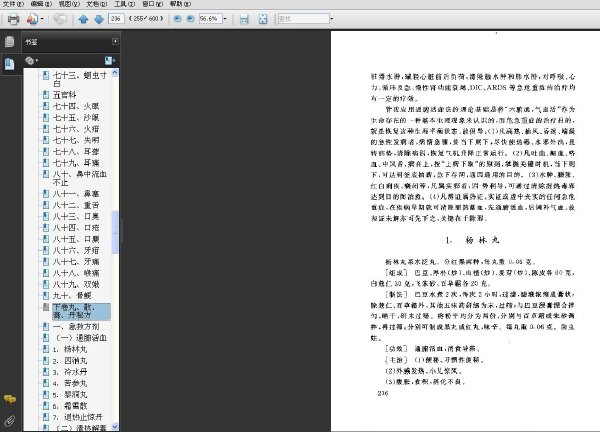The height and width of the screenshot is (432, 600).
Task: Open the 文档 (Document) menu
Action: click(x=96, y=4)
